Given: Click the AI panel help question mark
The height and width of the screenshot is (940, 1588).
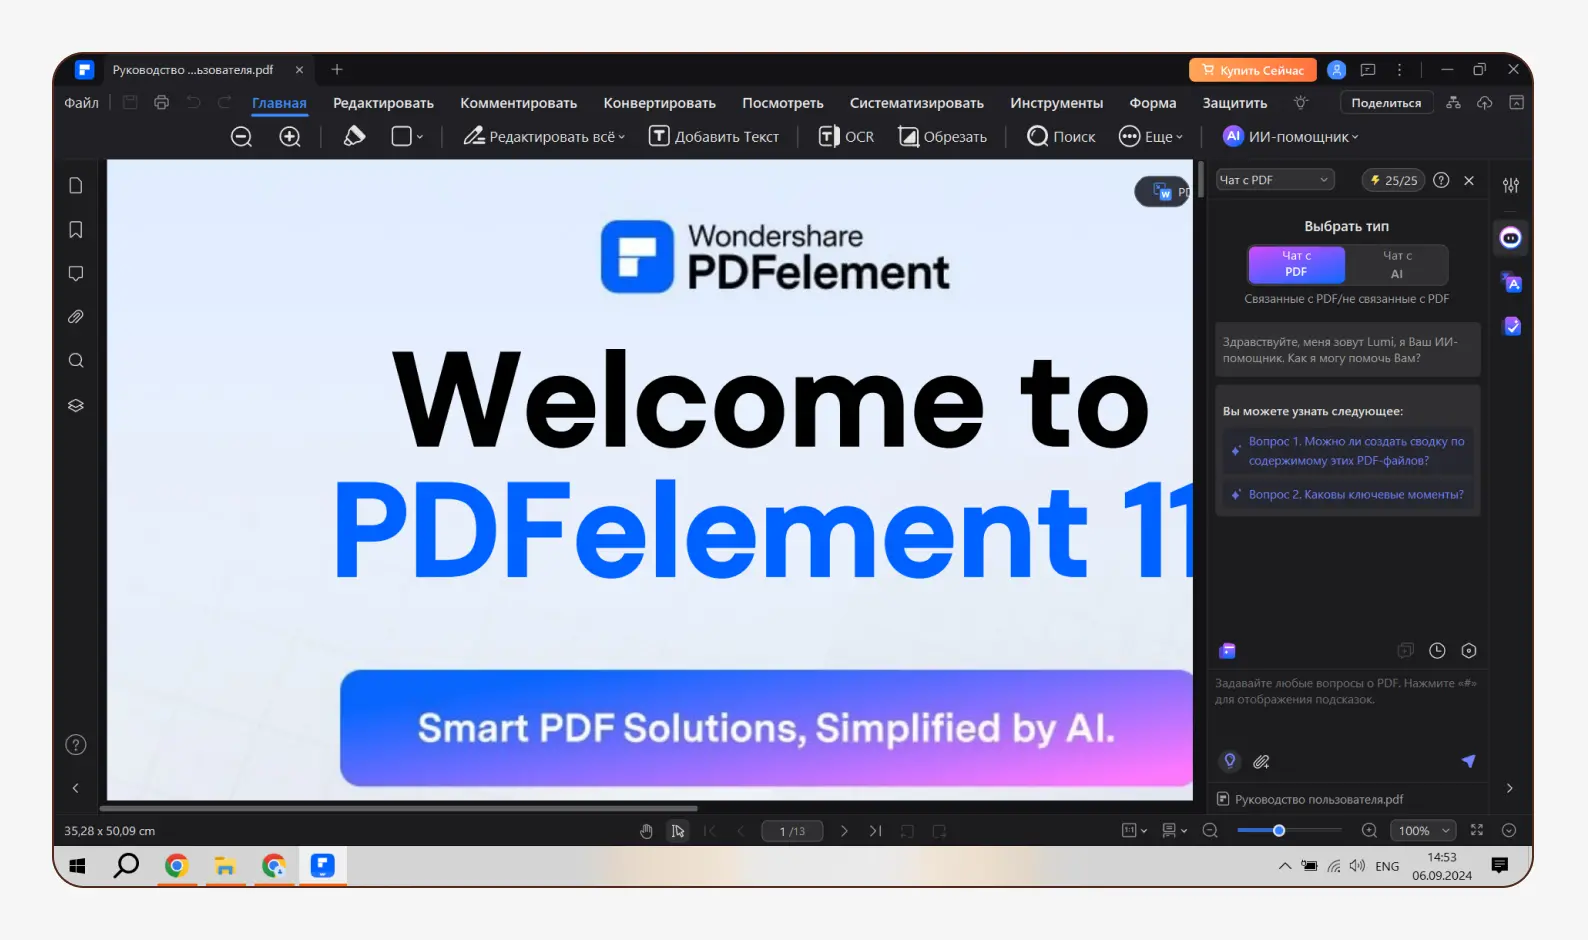Looking at the screenshot, I should pos(1441,180).
